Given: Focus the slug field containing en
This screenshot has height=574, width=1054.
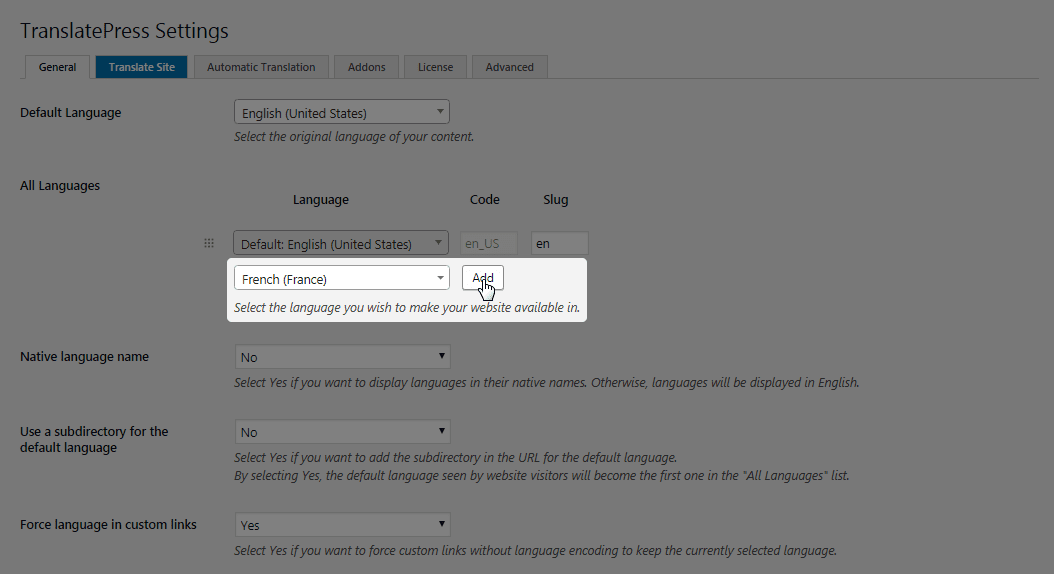Looking at the screenshot, I should [559, 244].
